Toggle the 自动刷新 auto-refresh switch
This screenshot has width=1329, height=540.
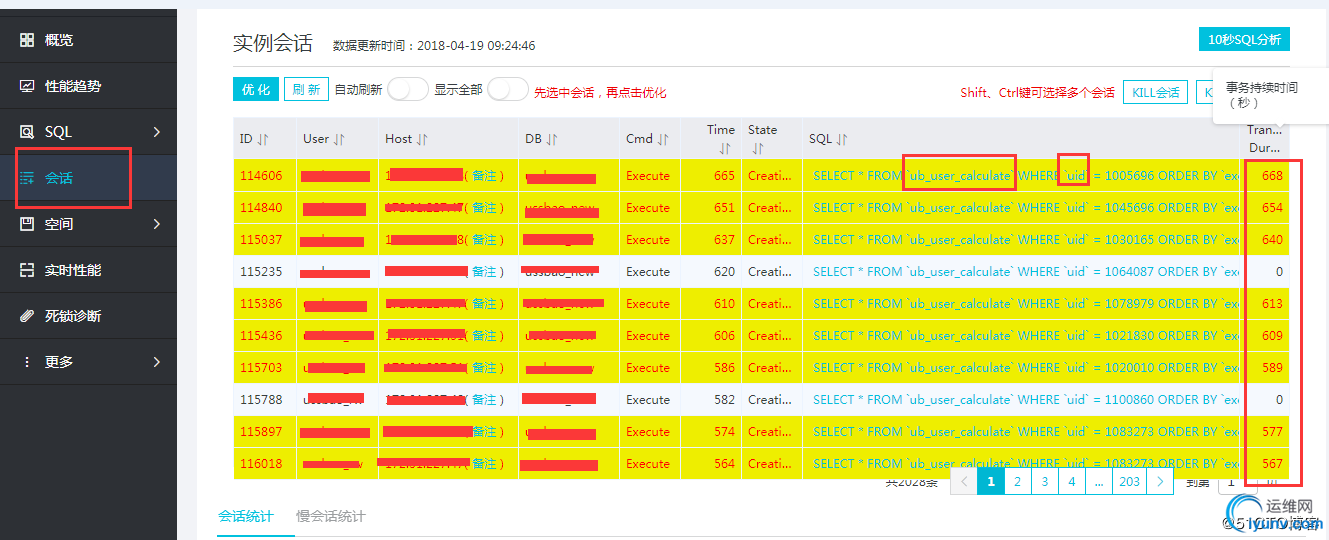tap(408, 90)
